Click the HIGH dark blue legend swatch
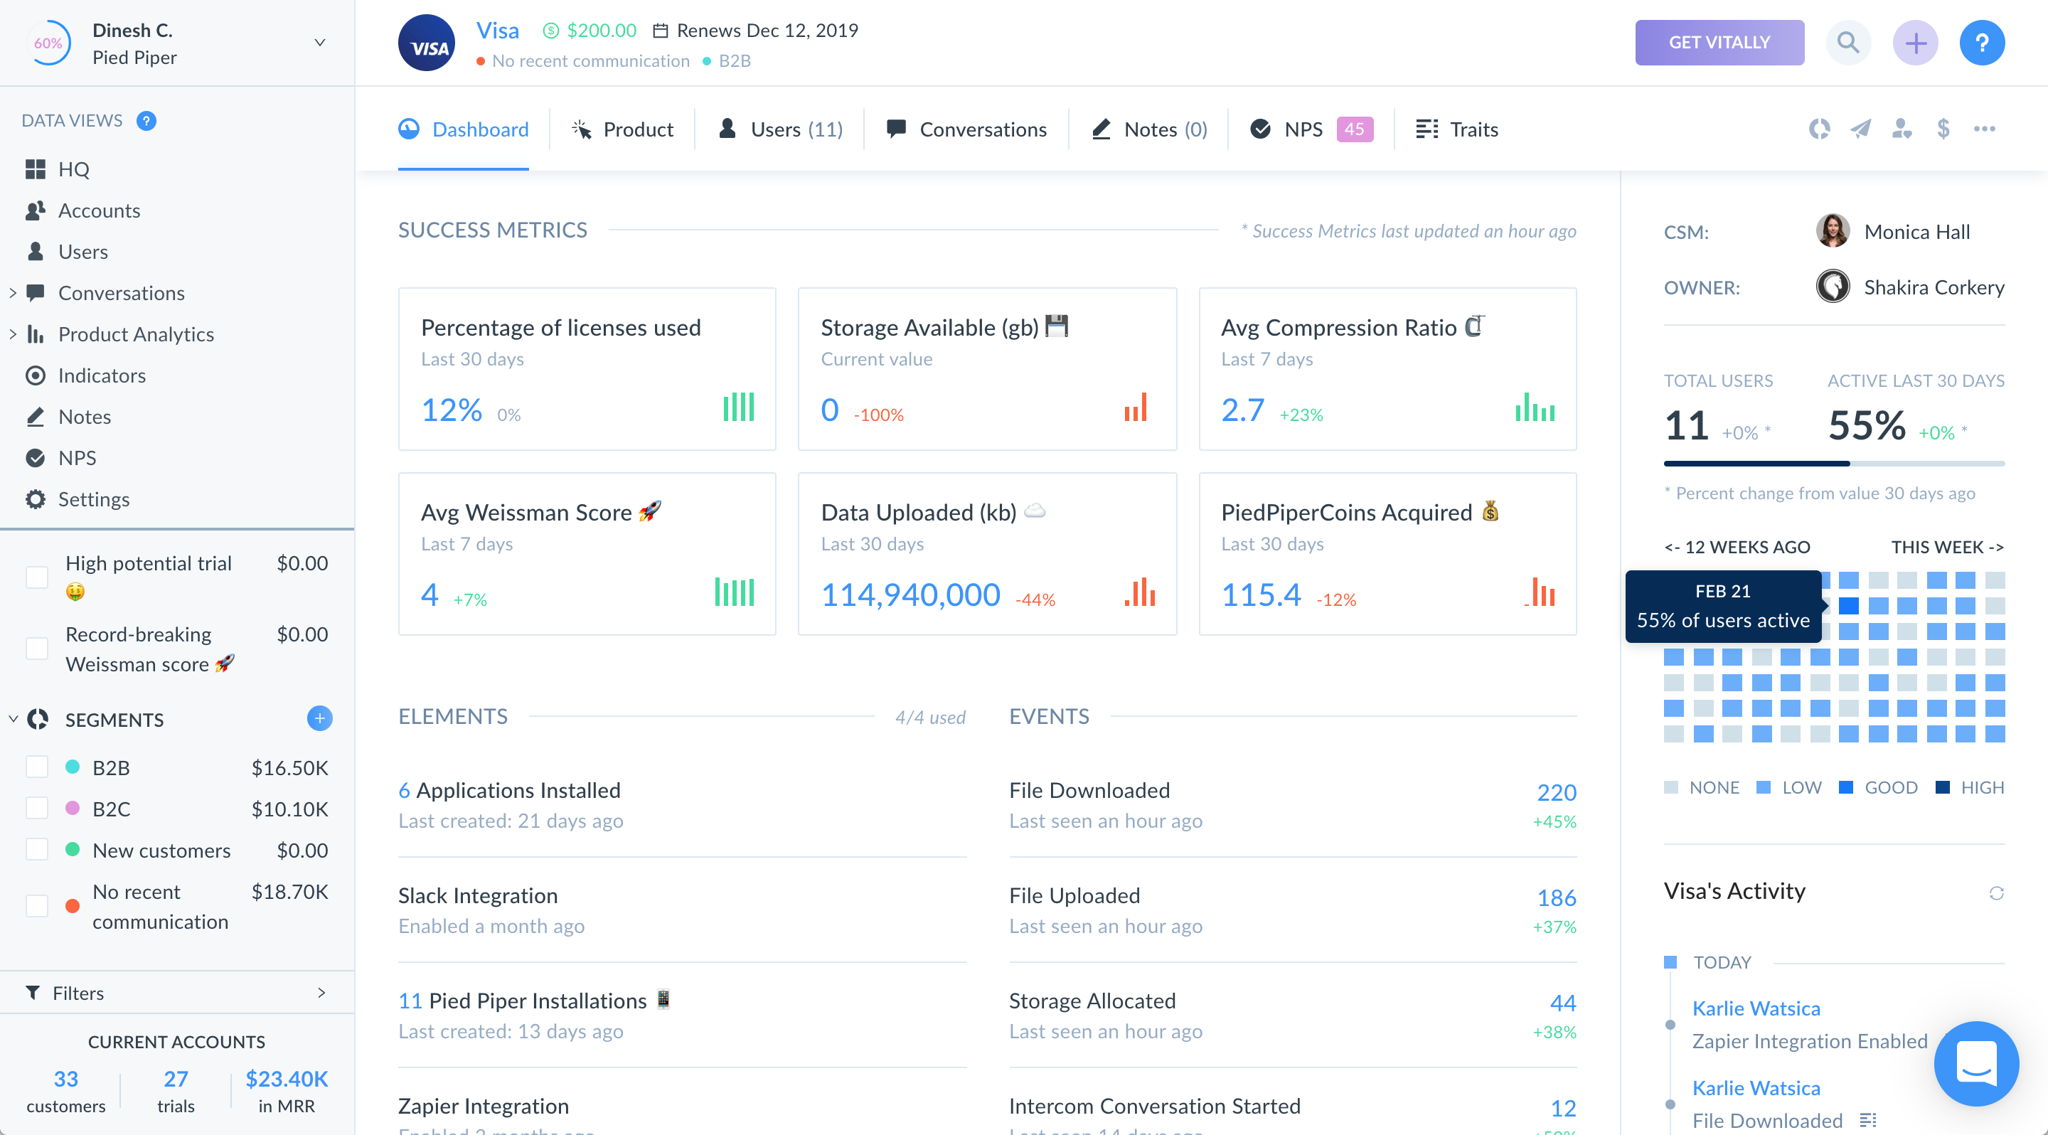Viewport: 2048px width, 1135px height. point(1942,787)
